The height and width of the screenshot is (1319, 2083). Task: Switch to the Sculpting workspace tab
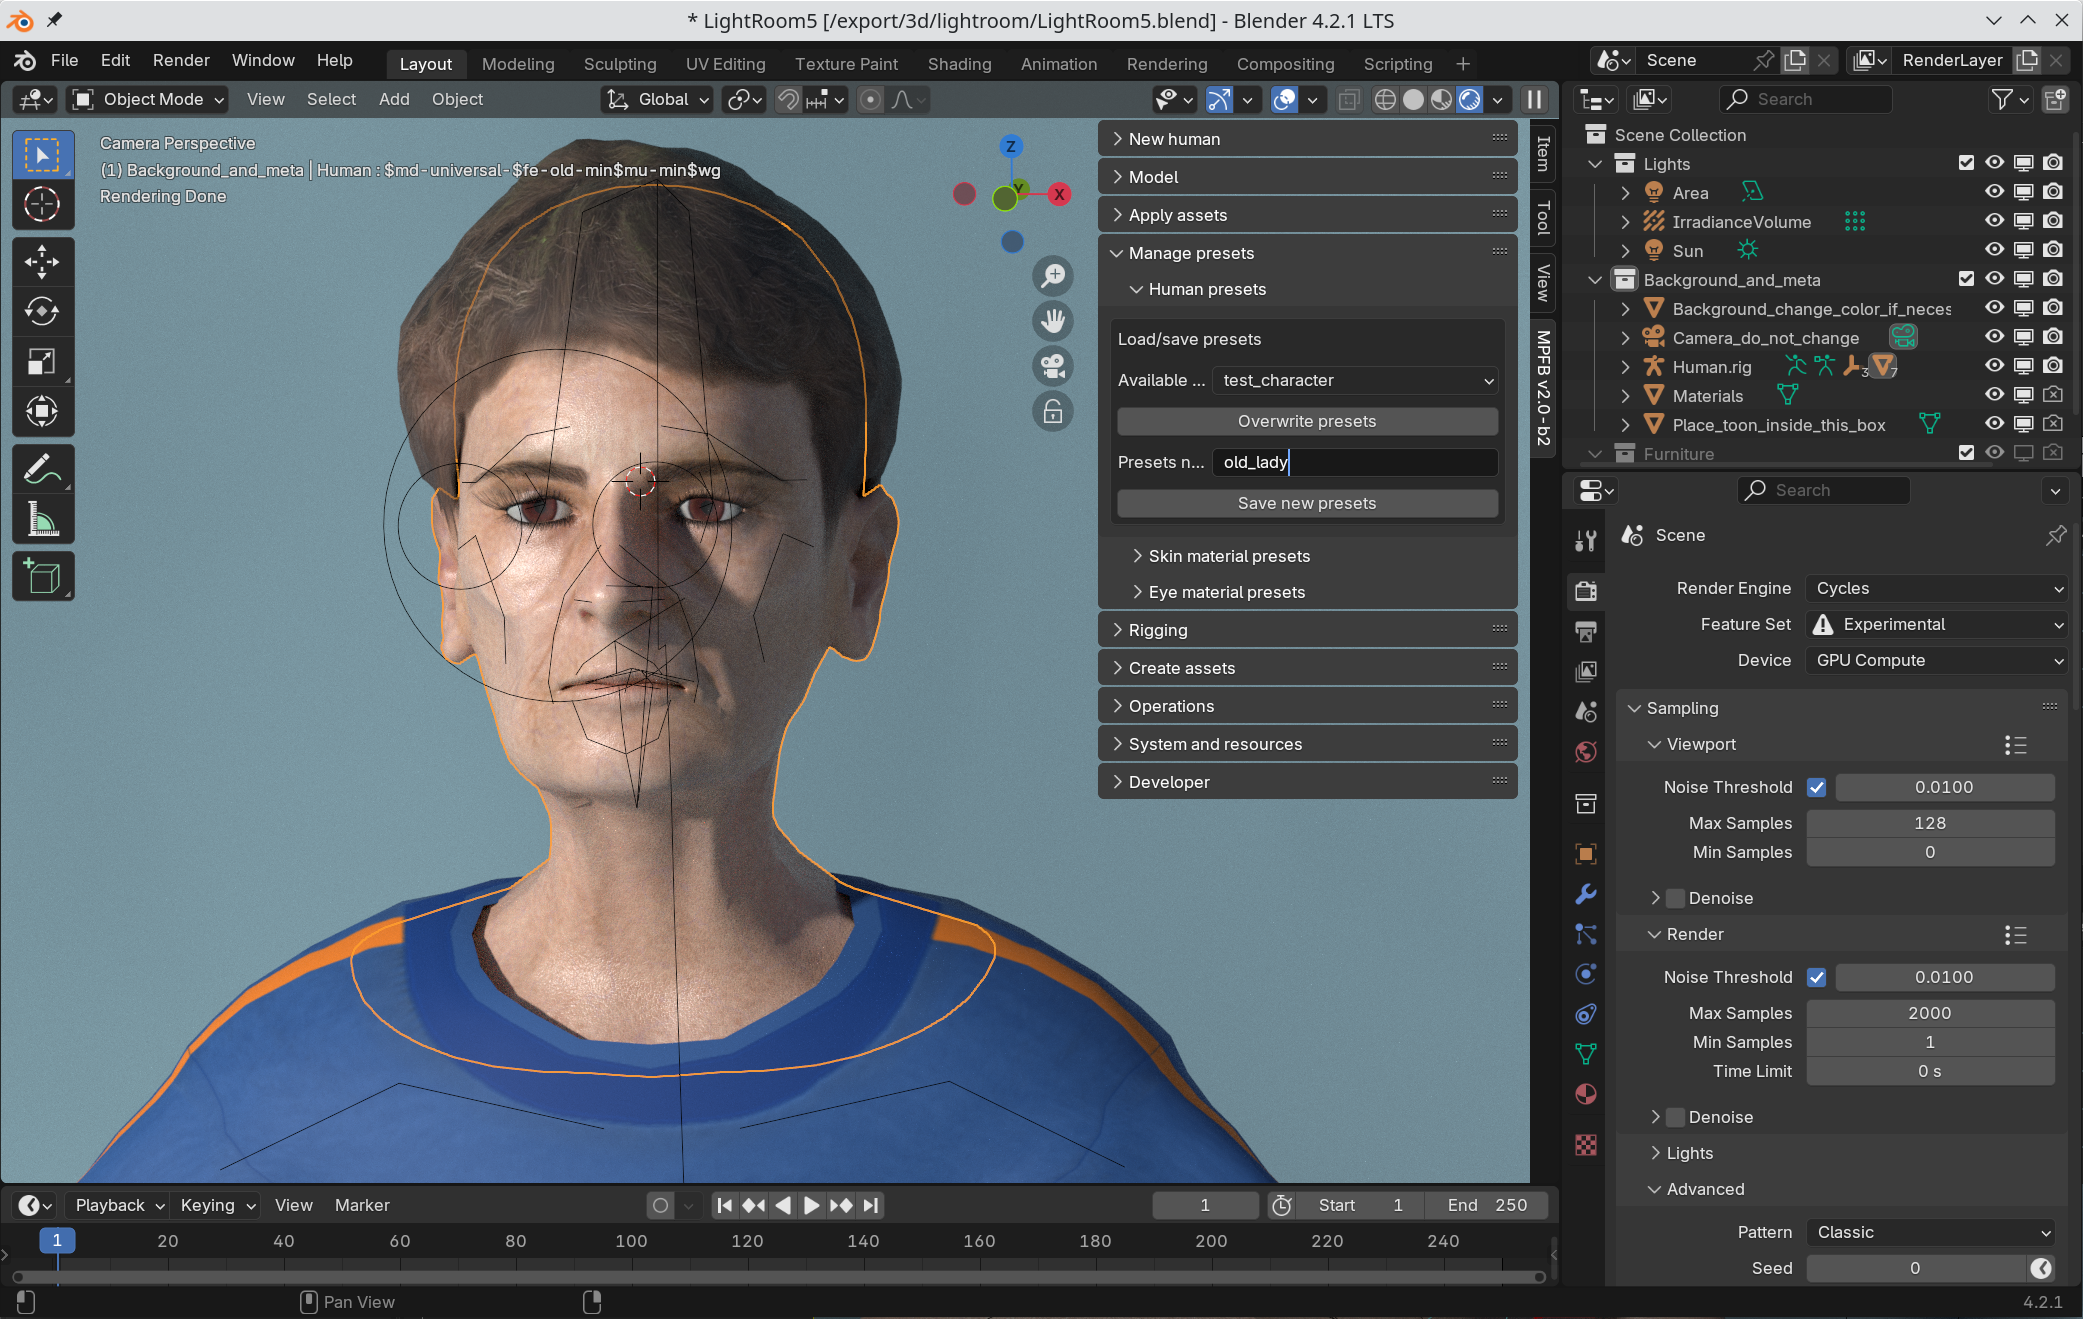620,64
